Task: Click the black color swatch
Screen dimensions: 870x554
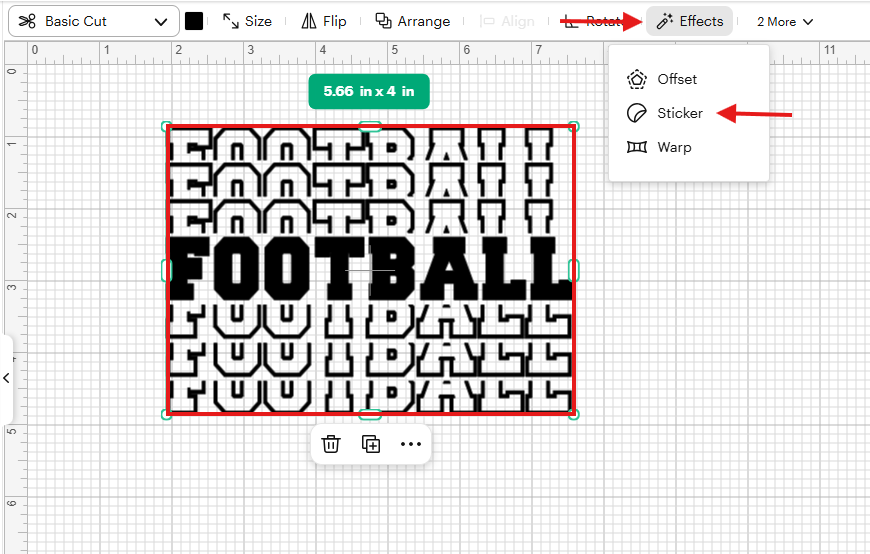Action: click(x=194, y=22)
